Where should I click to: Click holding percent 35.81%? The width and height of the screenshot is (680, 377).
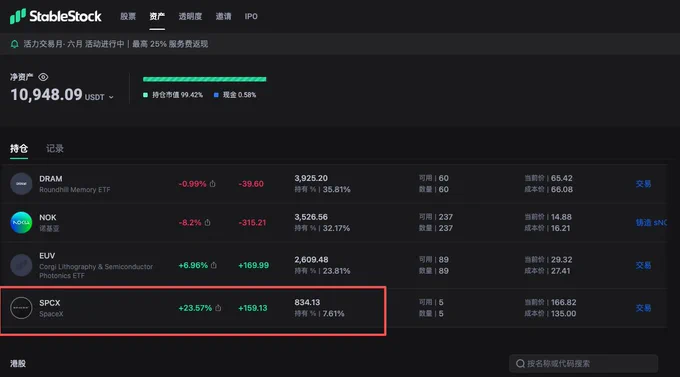tap(337, 190)
